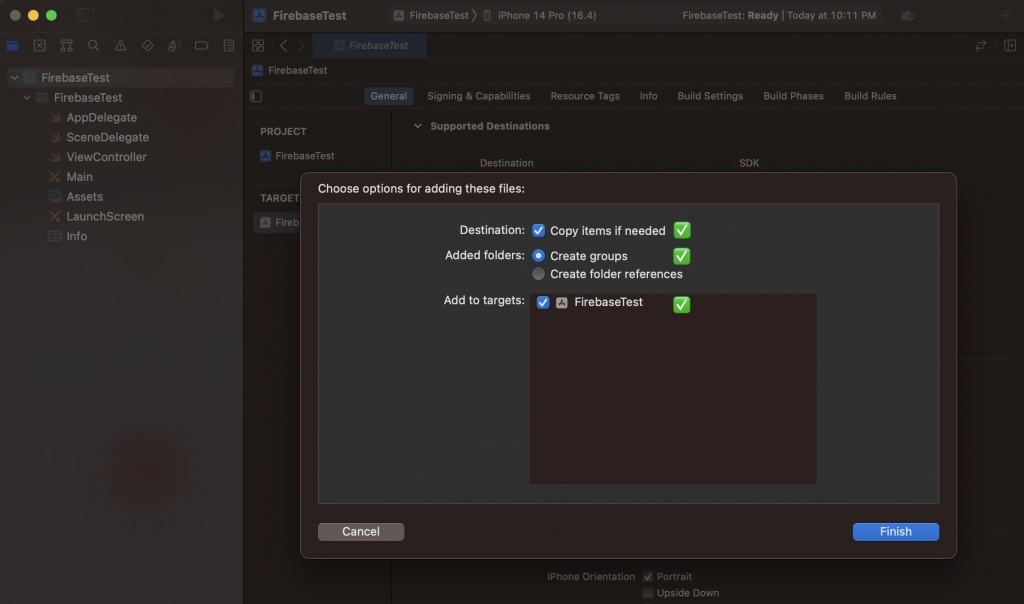Toggle FirebaseTest target checkbox in Add to targets

(543, 302)
